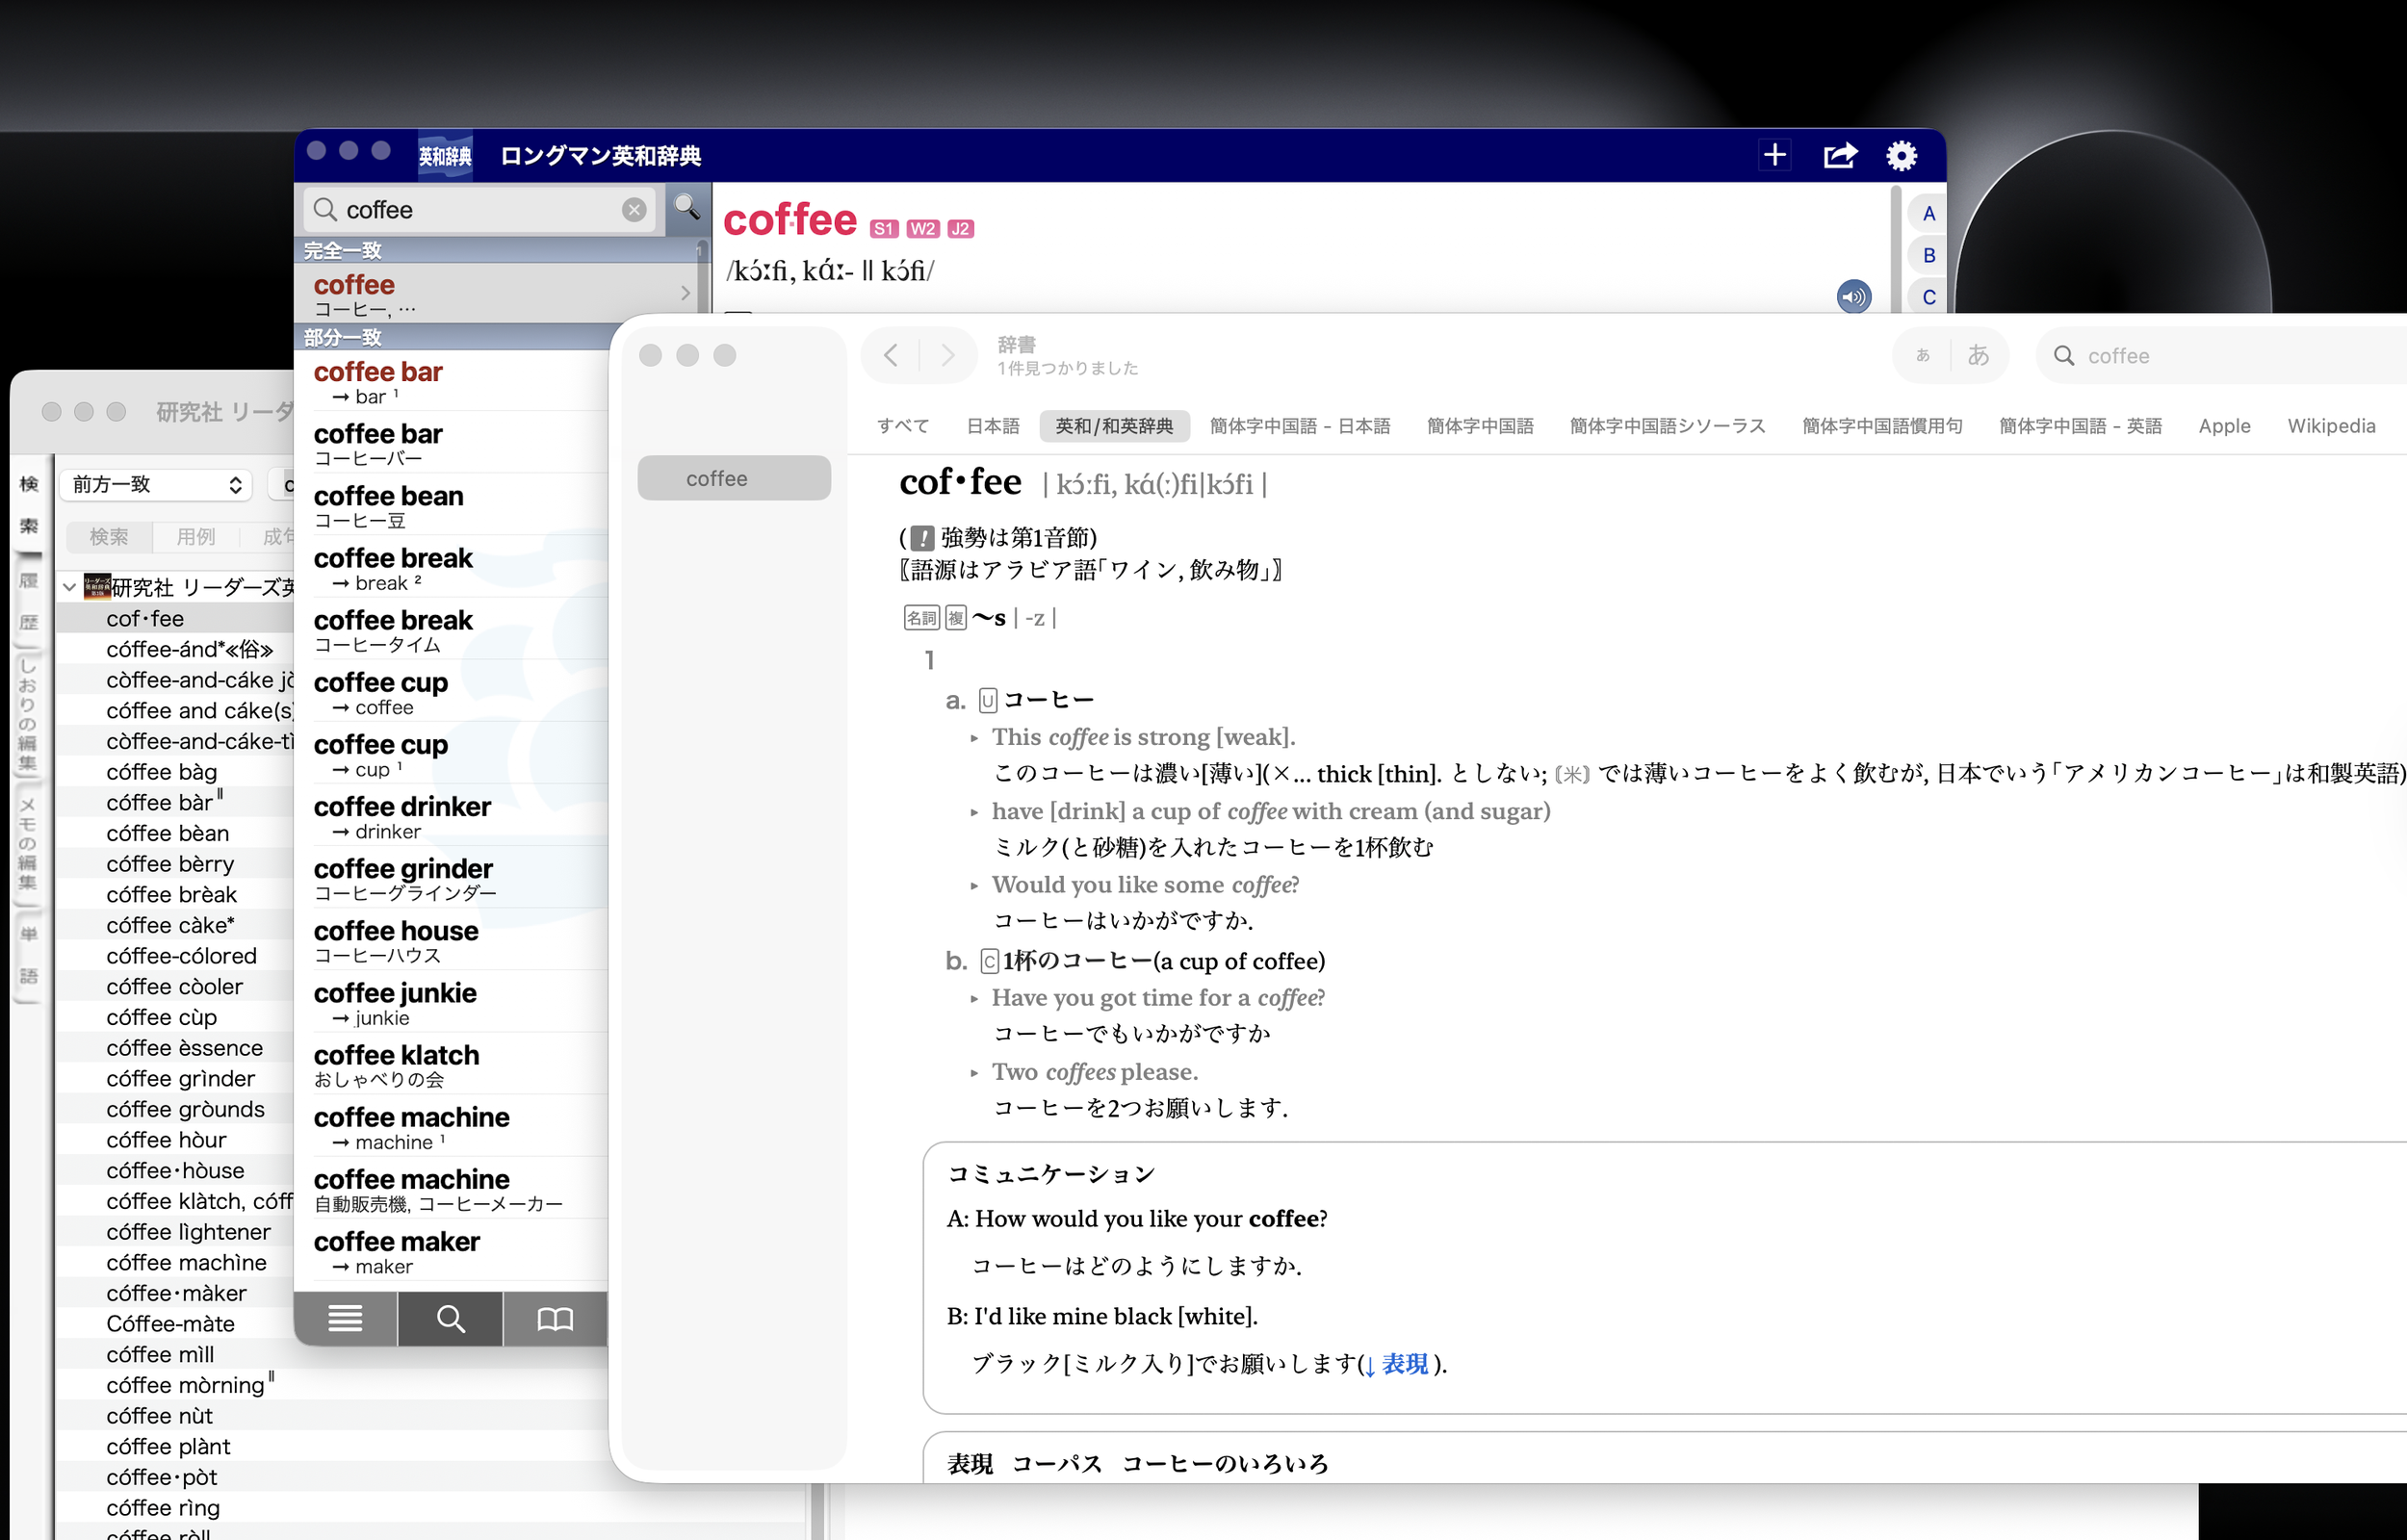This screenshot has width=2407, height=1540.
Task: Jump to letter B in index
Action: coord(1928,255)
